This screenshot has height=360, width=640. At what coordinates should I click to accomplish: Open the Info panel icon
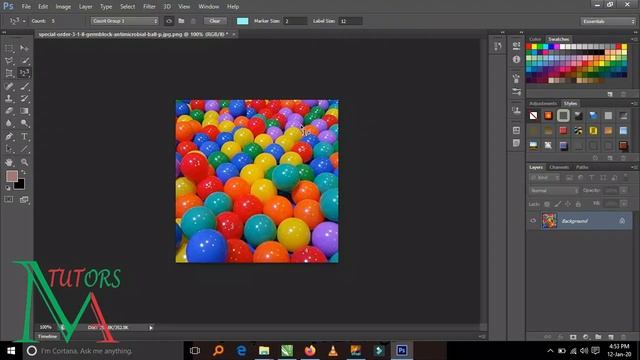(x=516, y=60)
